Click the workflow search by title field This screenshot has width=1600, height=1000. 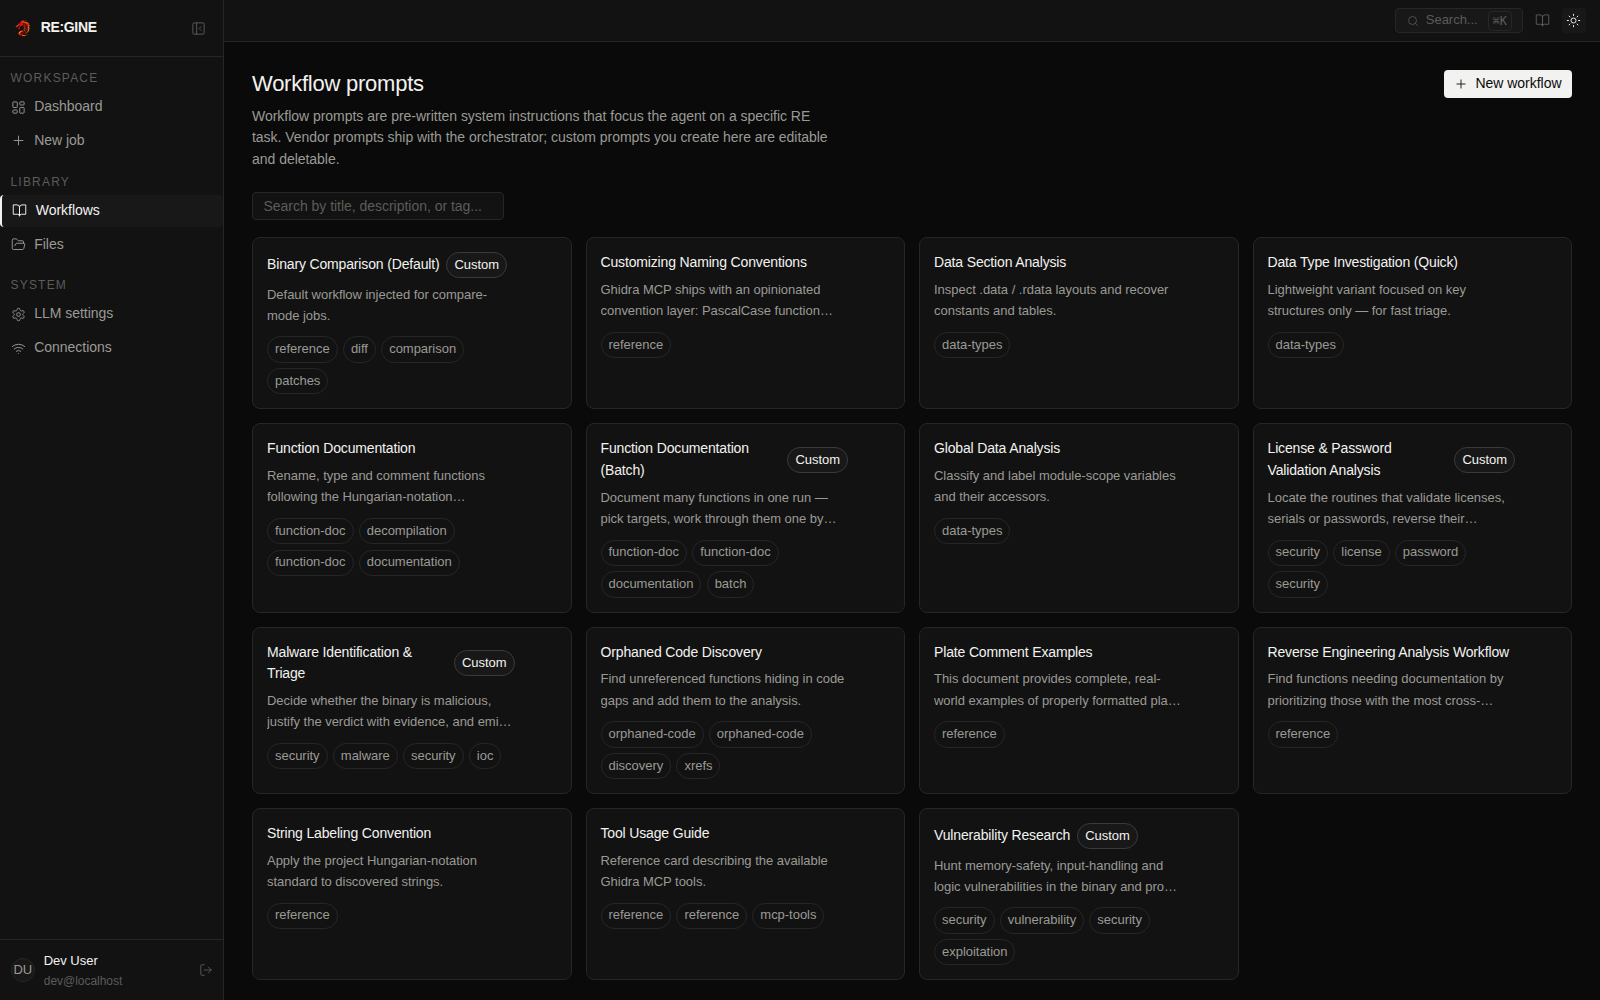pyautogui.click(x=377, y=206)
